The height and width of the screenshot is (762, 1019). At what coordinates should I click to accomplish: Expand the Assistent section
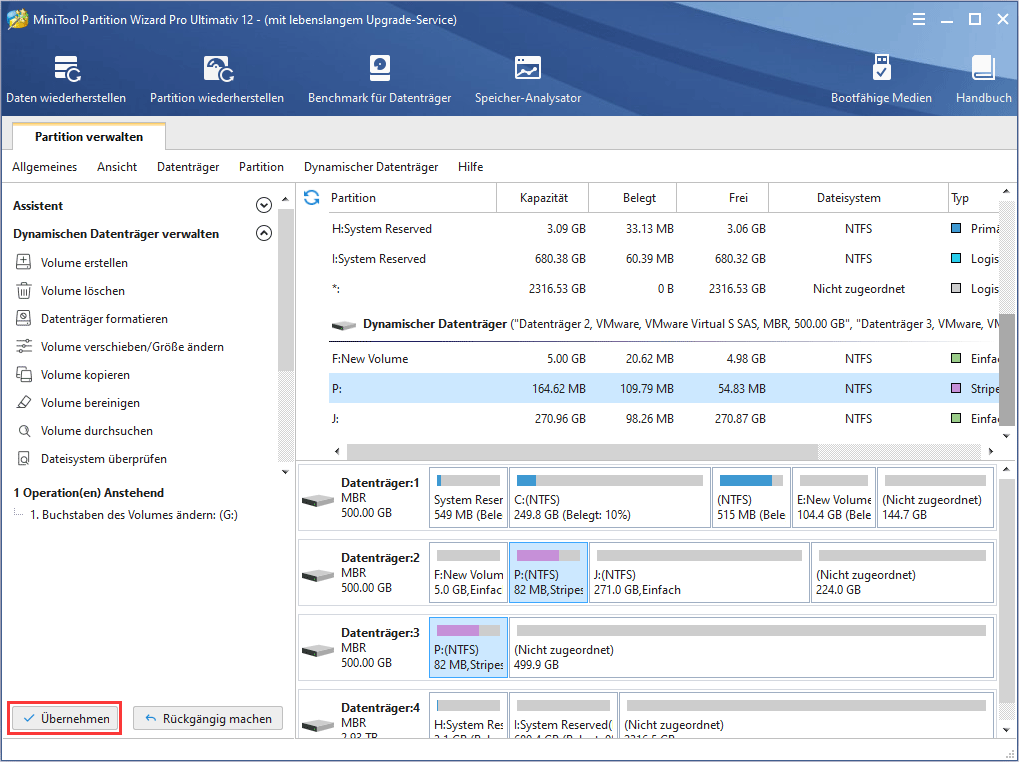(264, 205)
